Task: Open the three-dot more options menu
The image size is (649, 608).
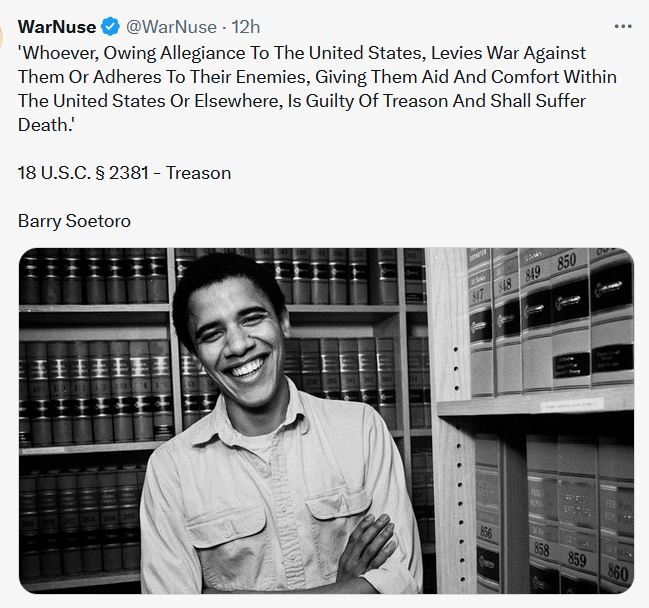Action: [x=622, y=27]
